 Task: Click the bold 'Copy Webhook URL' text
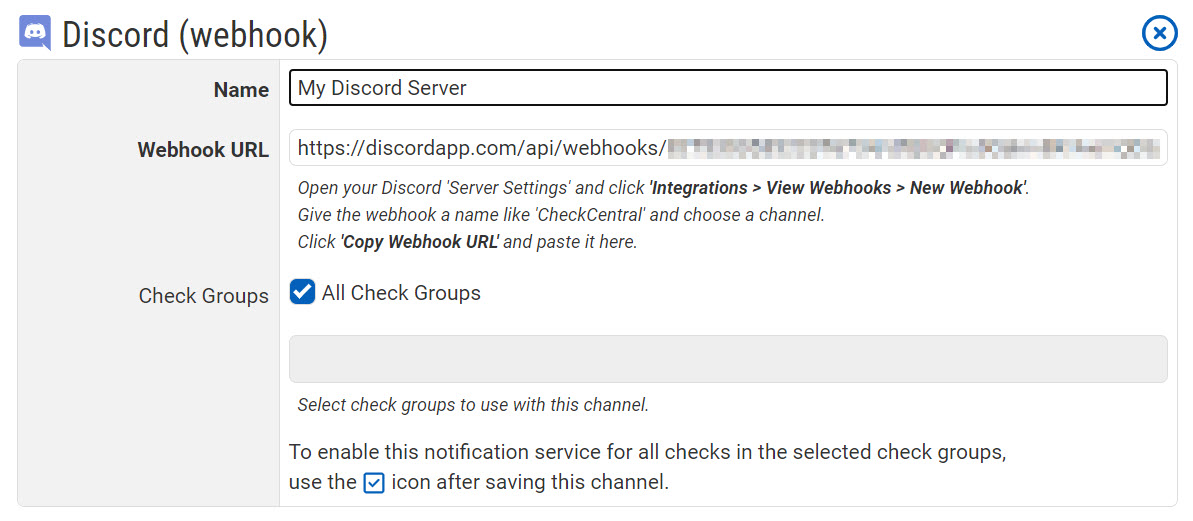(420, 242)
